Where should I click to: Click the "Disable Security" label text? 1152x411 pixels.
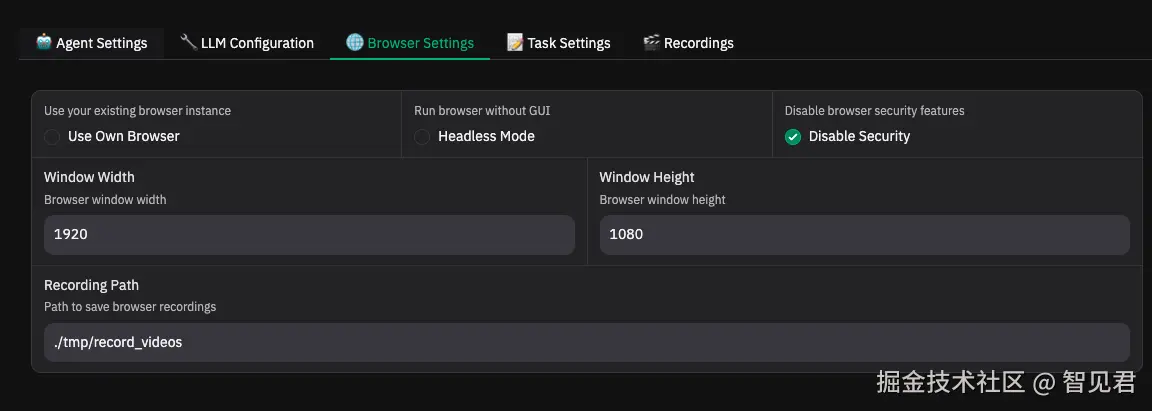pos(859,136)
